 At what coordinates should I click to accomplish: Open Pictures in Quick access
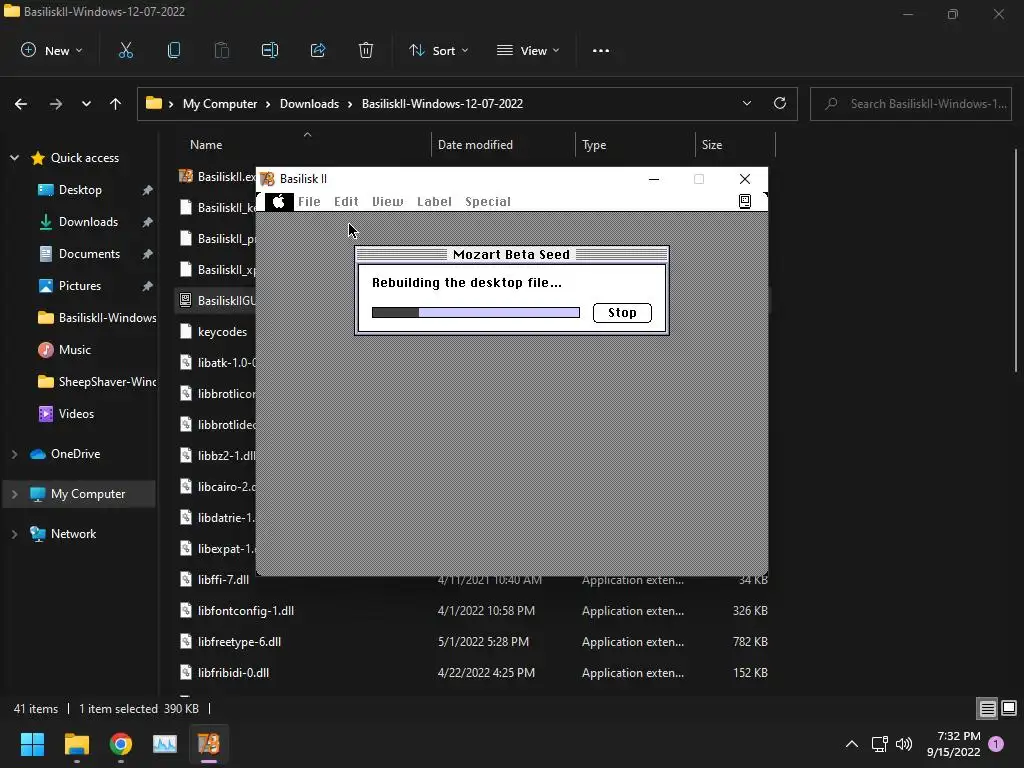pos(79,286)
